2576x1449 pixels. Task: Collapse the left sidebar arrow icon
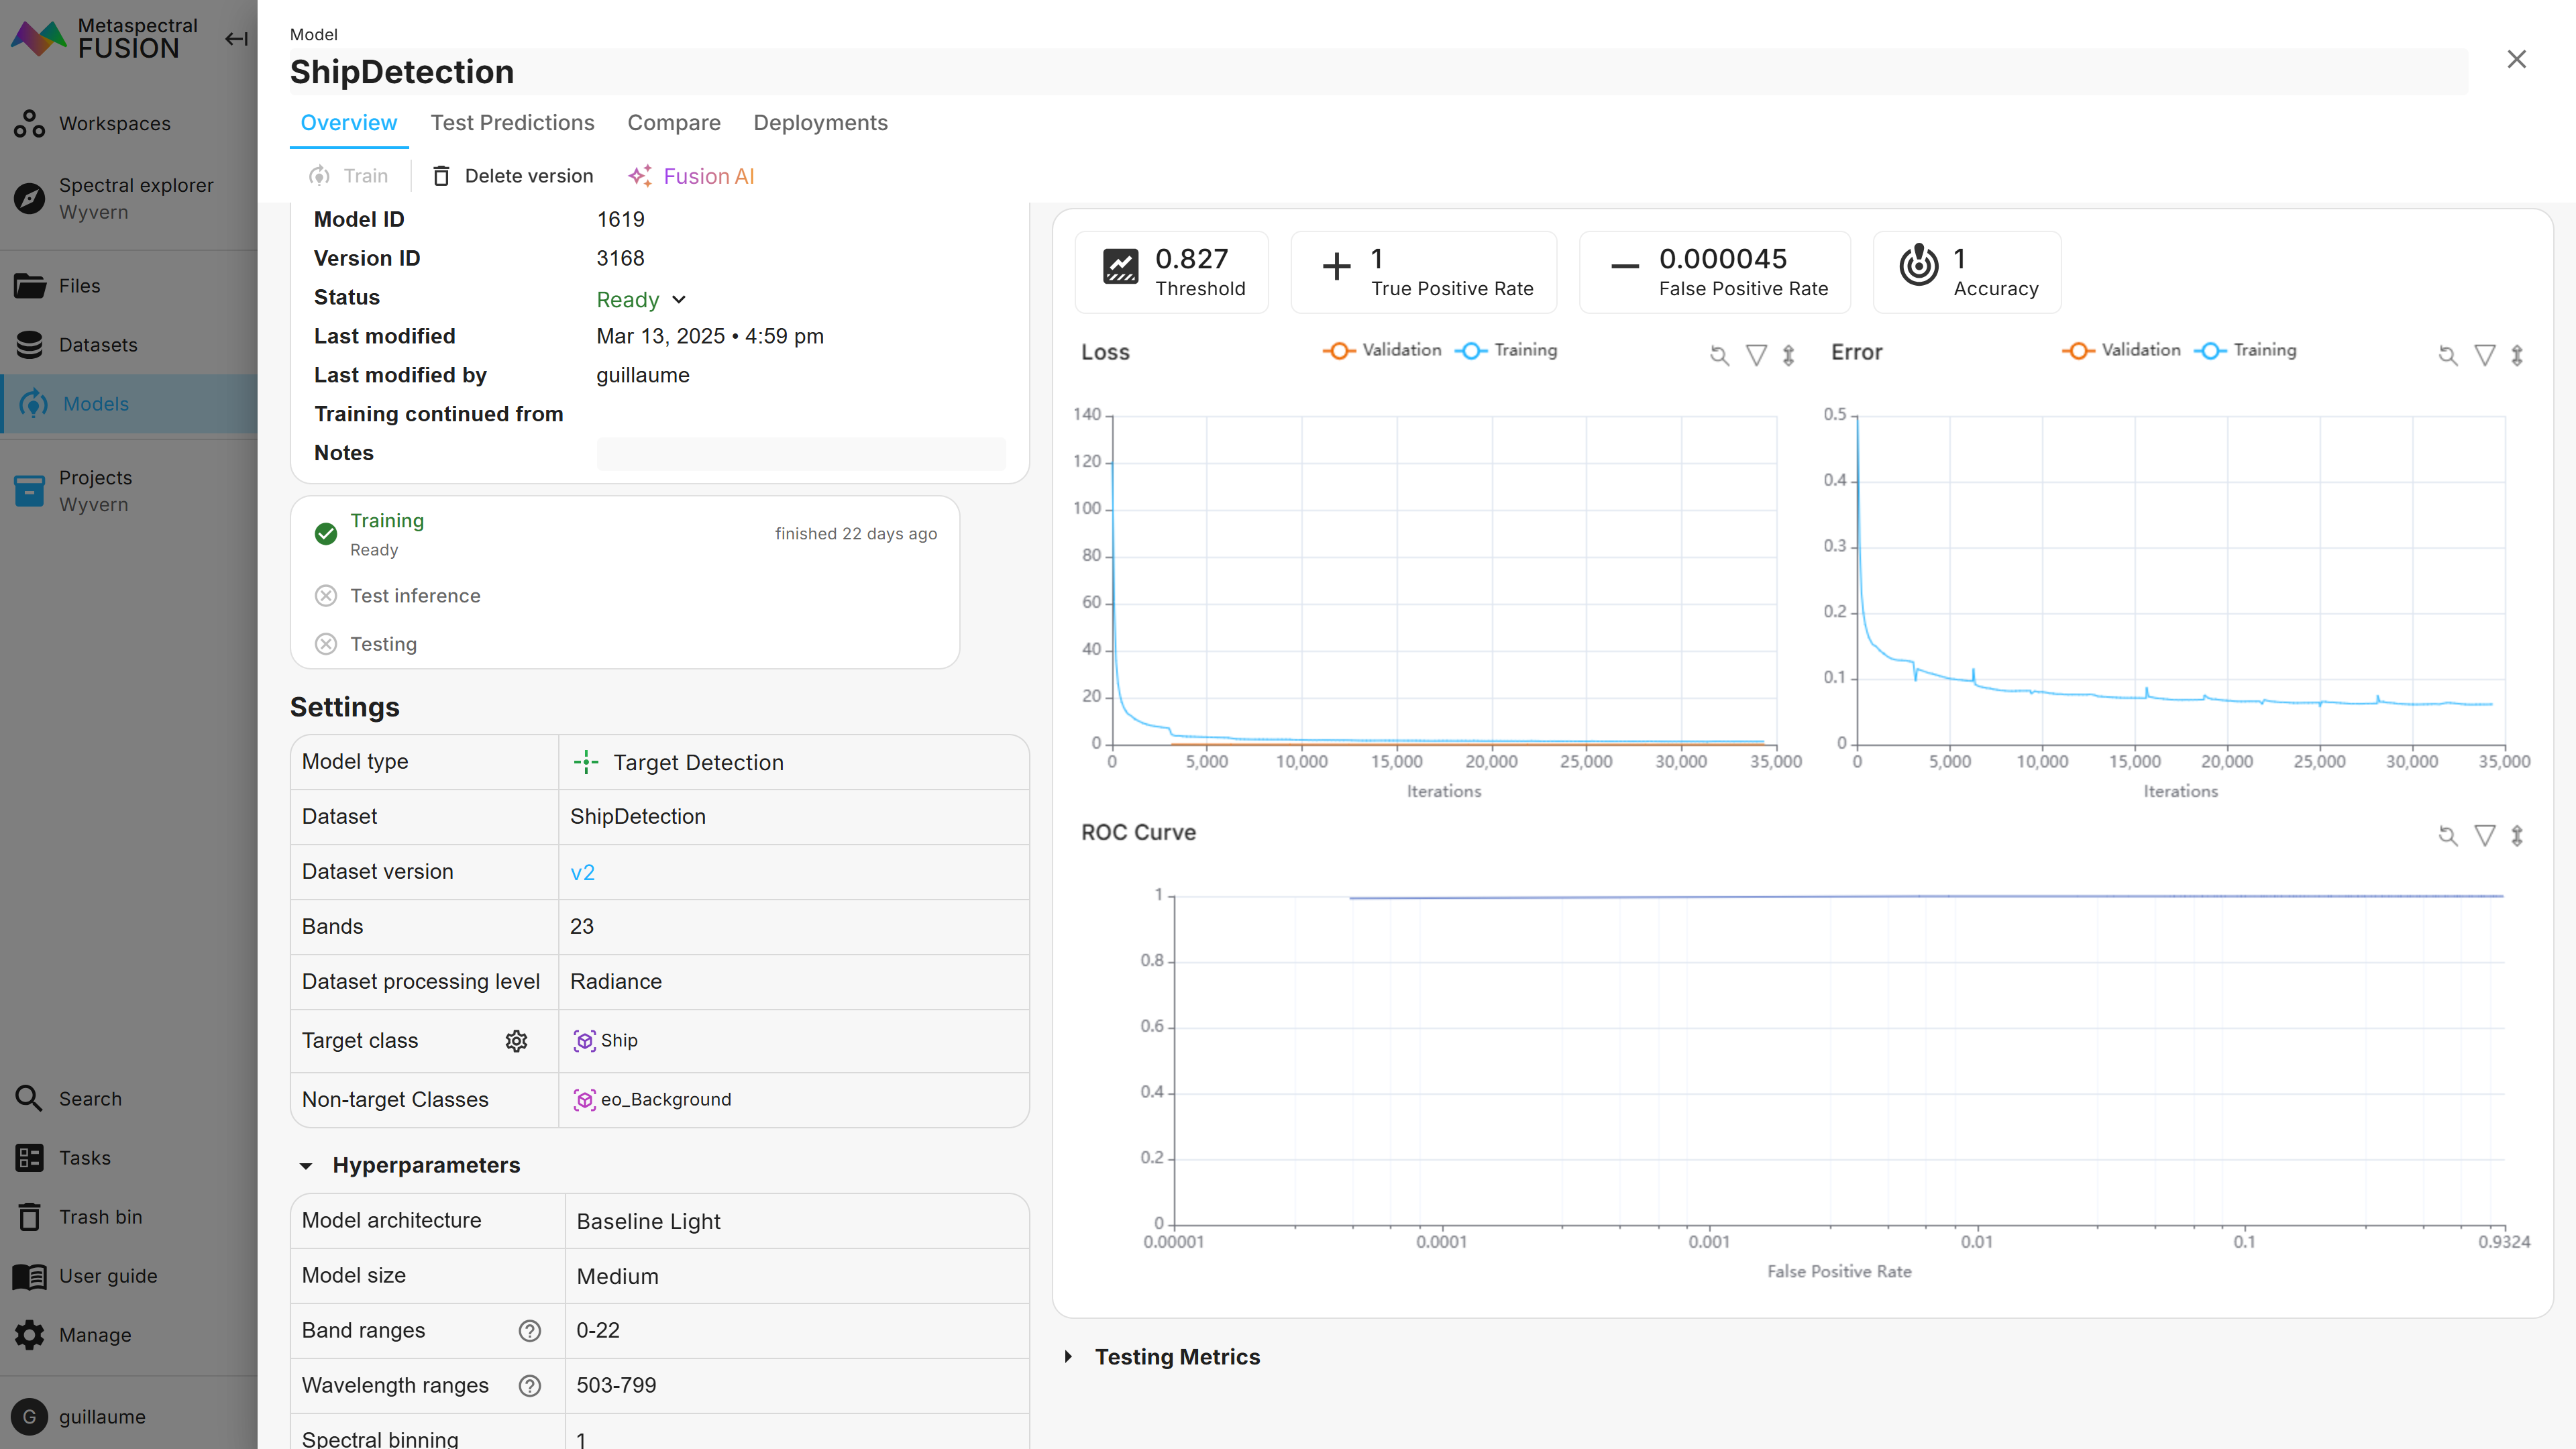236,39
